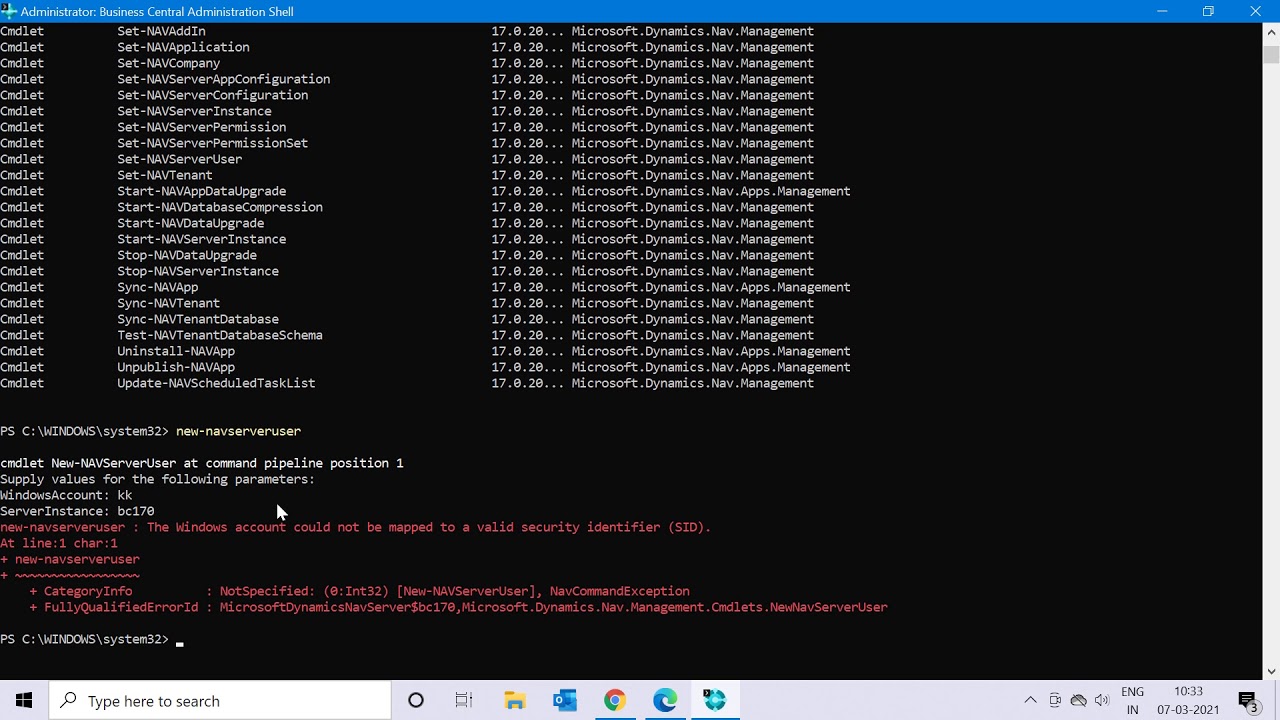
Task: Click the Sync-NAVTenant cmdlet text
Action: (168, 303)
